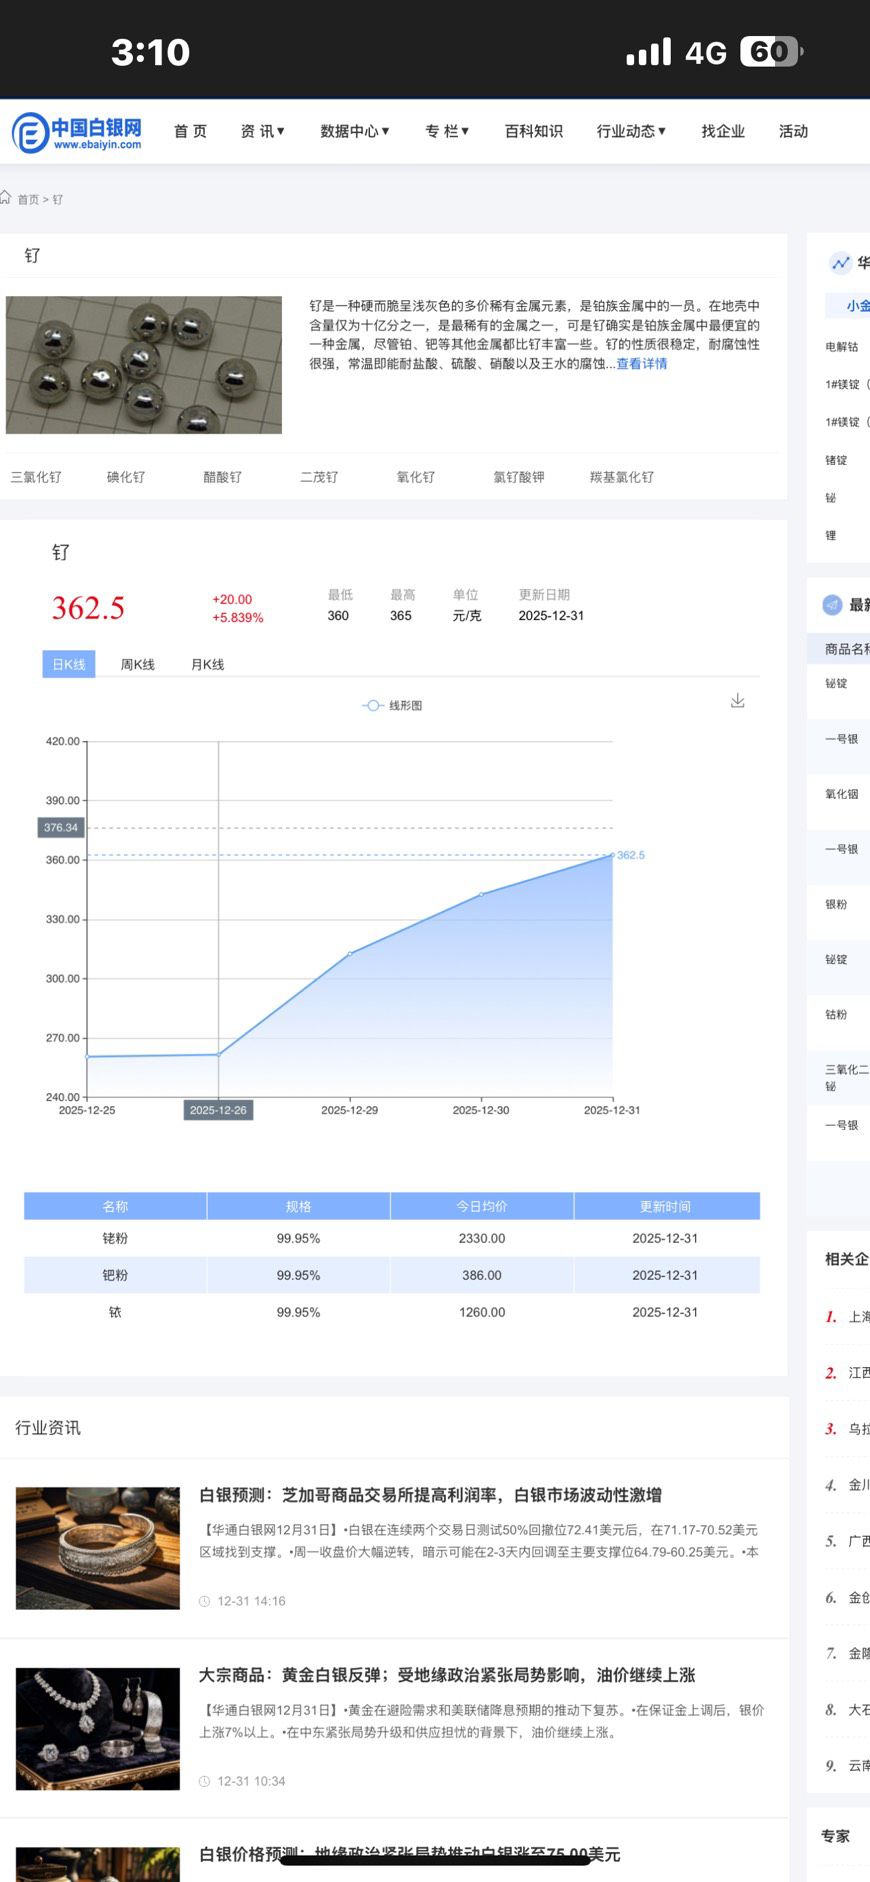Open the 百科知识 nav item
The height and width of the screenshot is (1882, 870).
pos(534,131)
